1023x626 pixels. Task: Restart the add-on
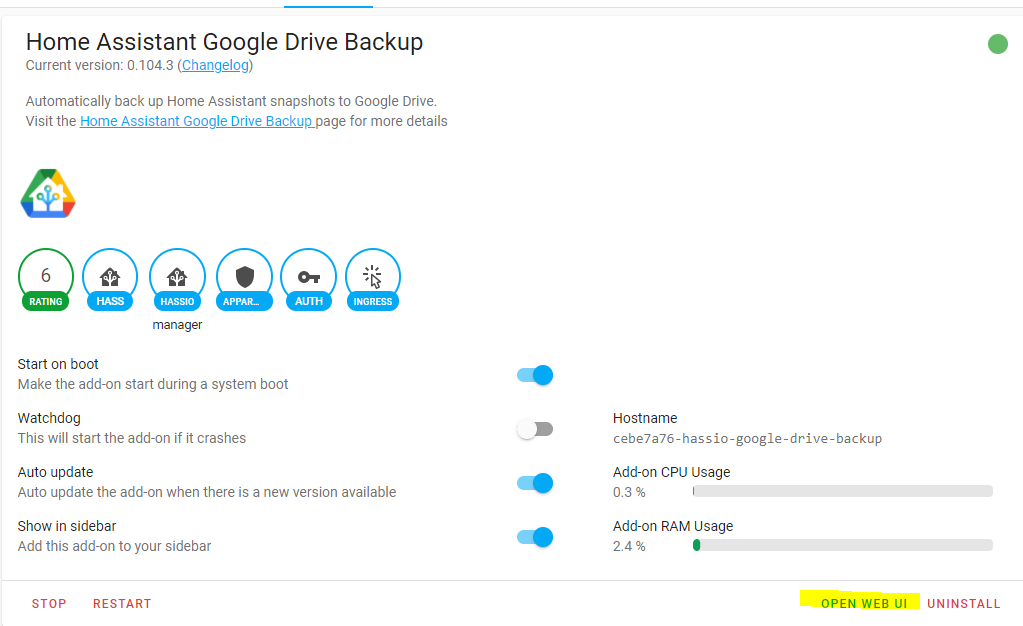pos(122,604)
